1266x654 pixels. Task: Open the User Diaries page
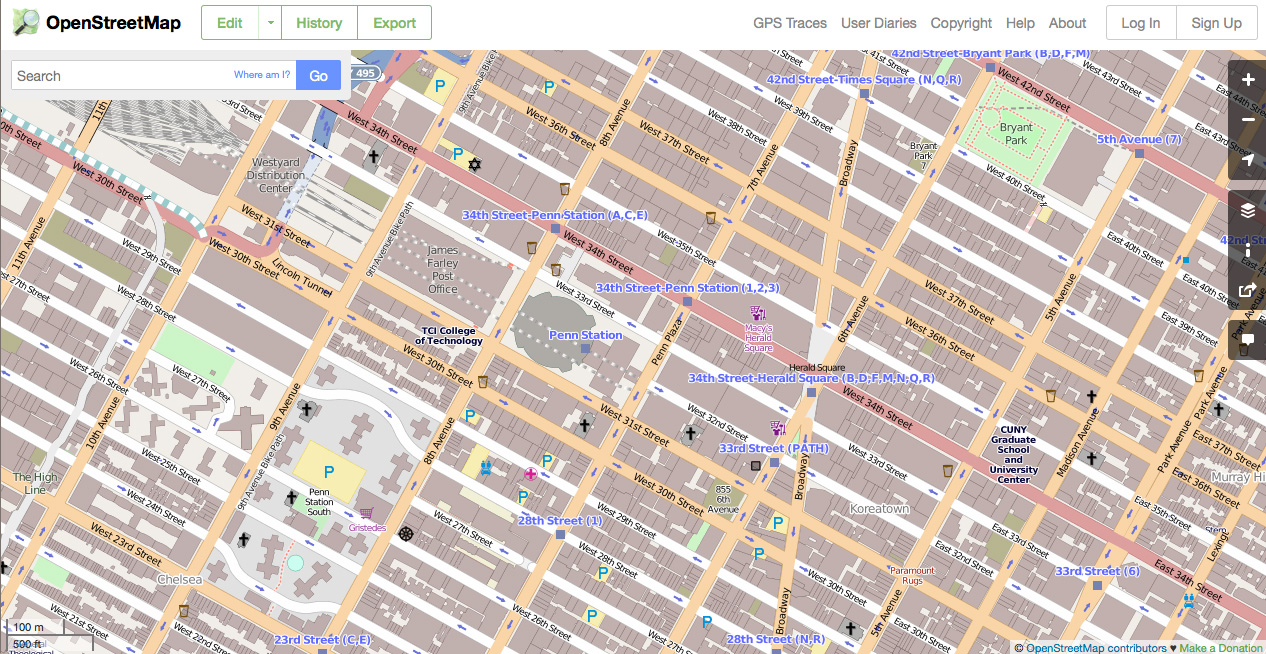[x=878, y=23]
